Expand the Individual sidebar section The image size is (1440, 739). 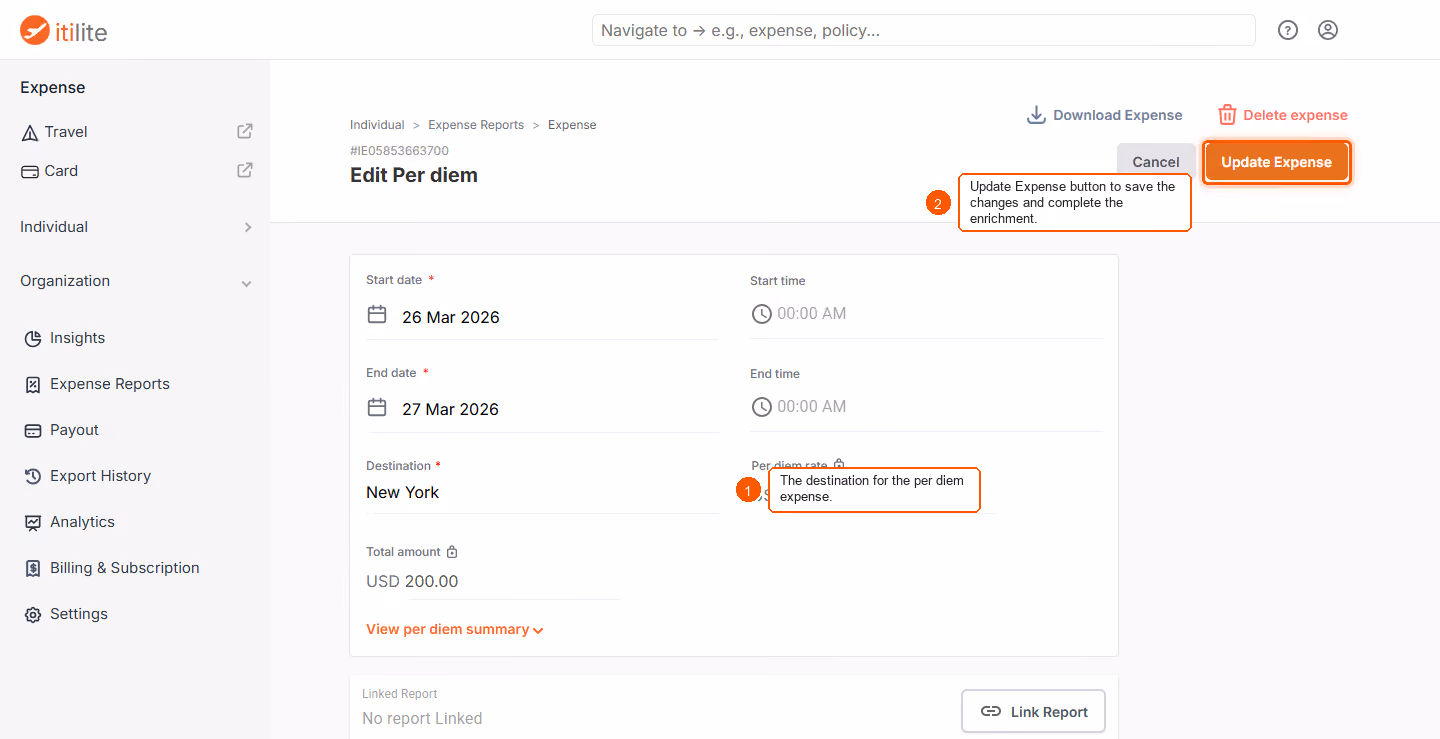(x=135, y=227)
